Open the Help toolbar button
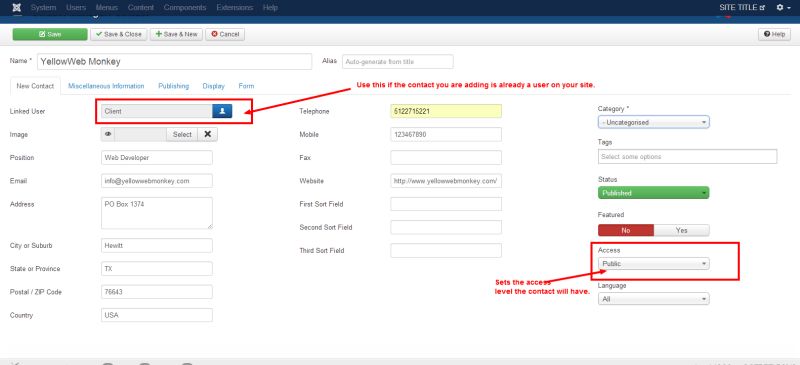This screenshot has height=365, width=800. coord(774,34)
